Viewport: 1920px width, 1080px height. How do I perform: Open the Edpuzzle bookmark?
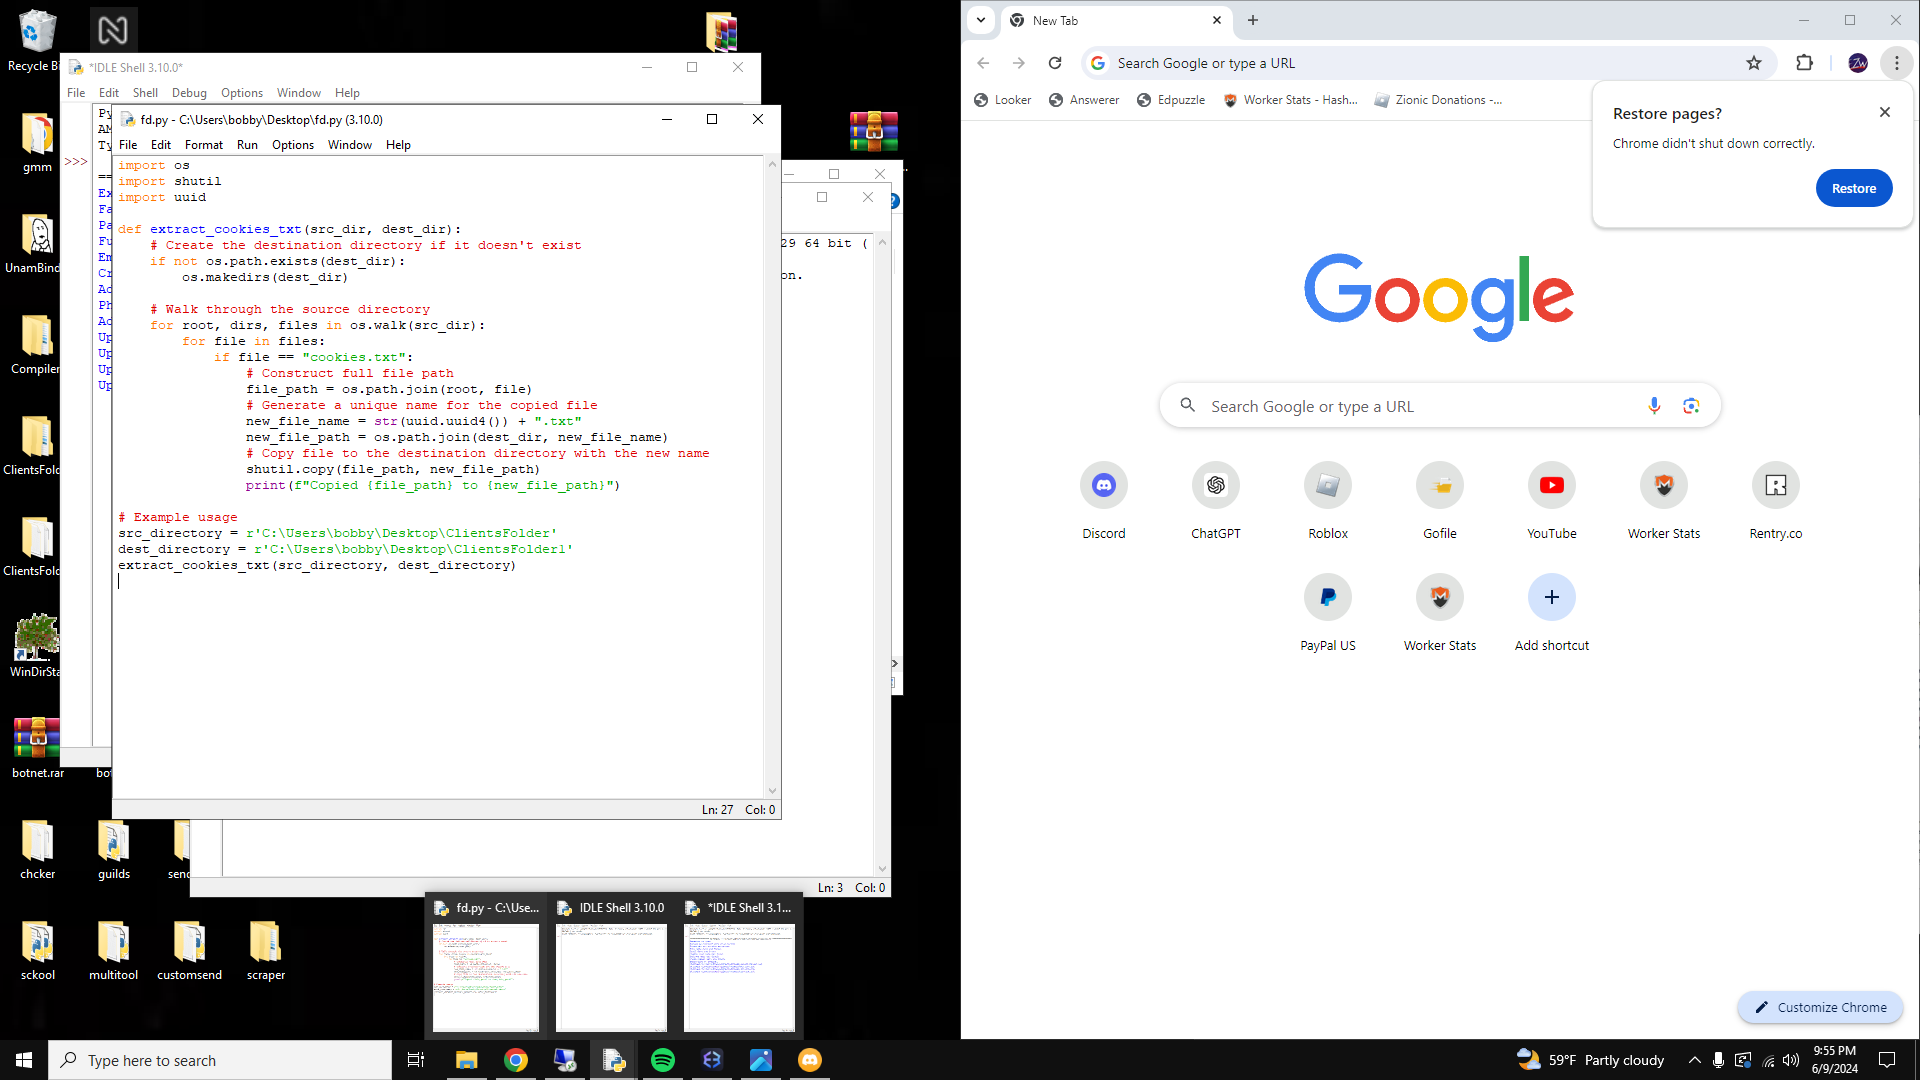click(1171, 100)
